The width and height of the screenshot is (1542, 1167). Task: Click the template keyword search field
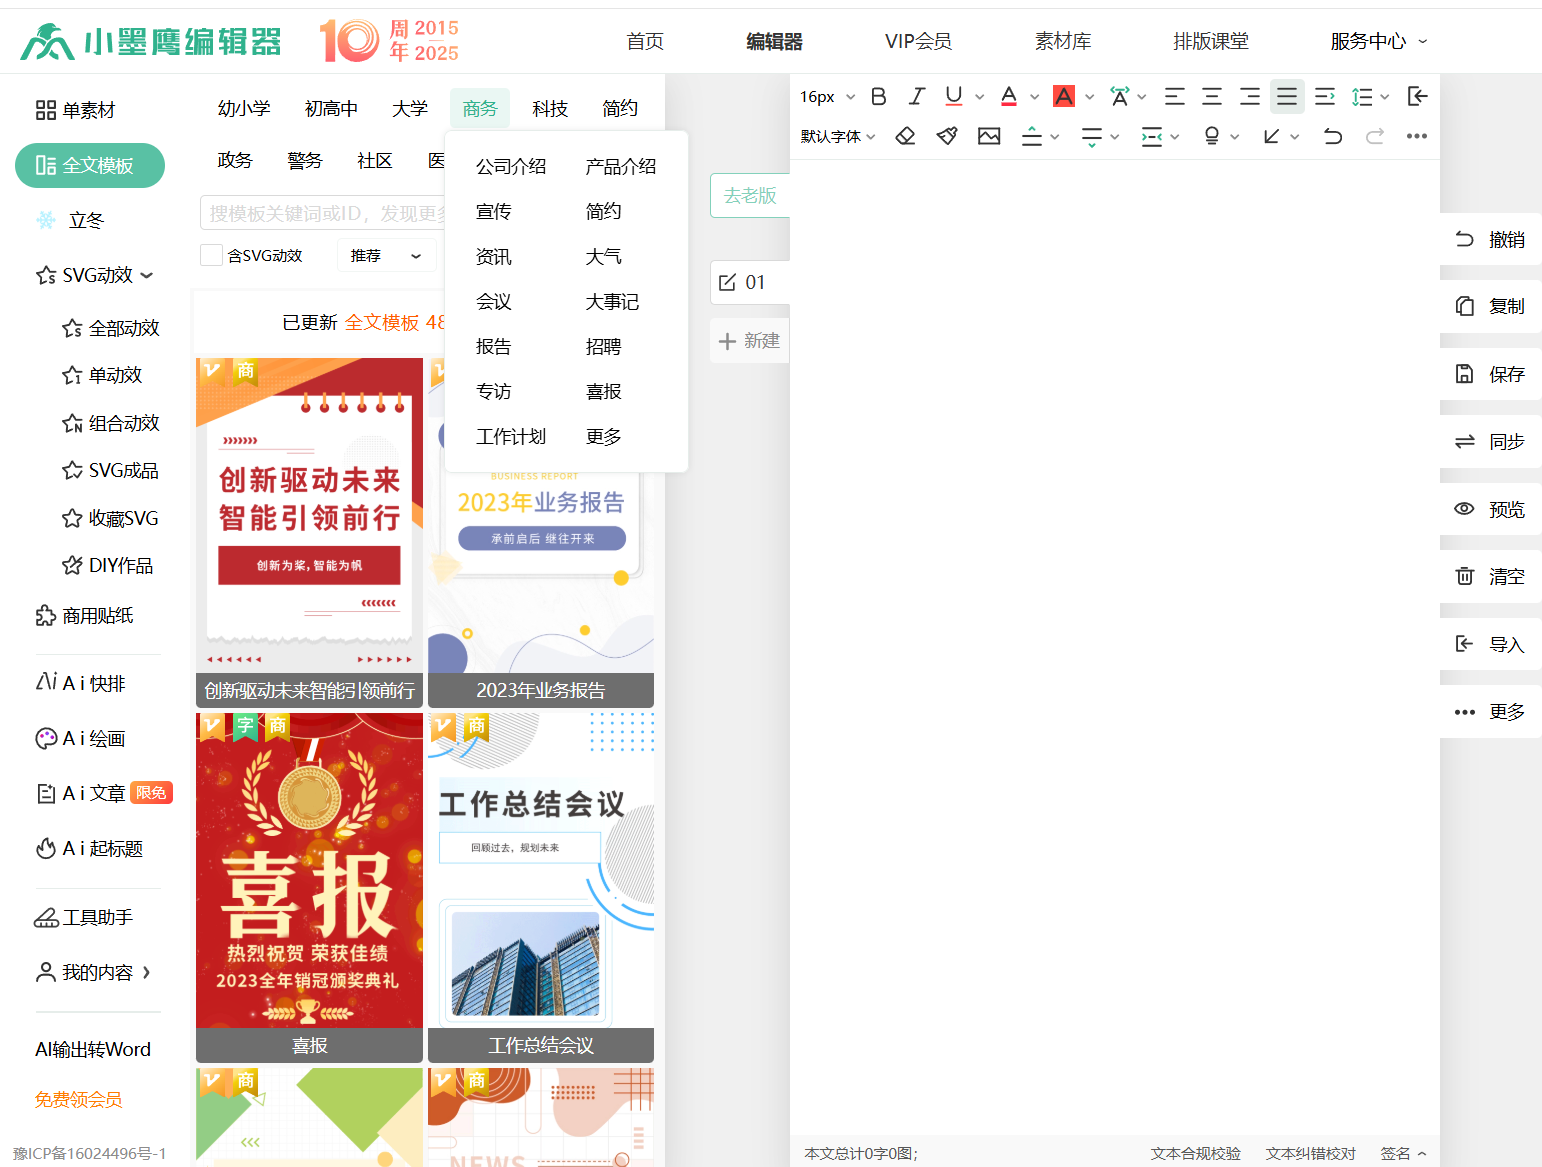(322, 213)
